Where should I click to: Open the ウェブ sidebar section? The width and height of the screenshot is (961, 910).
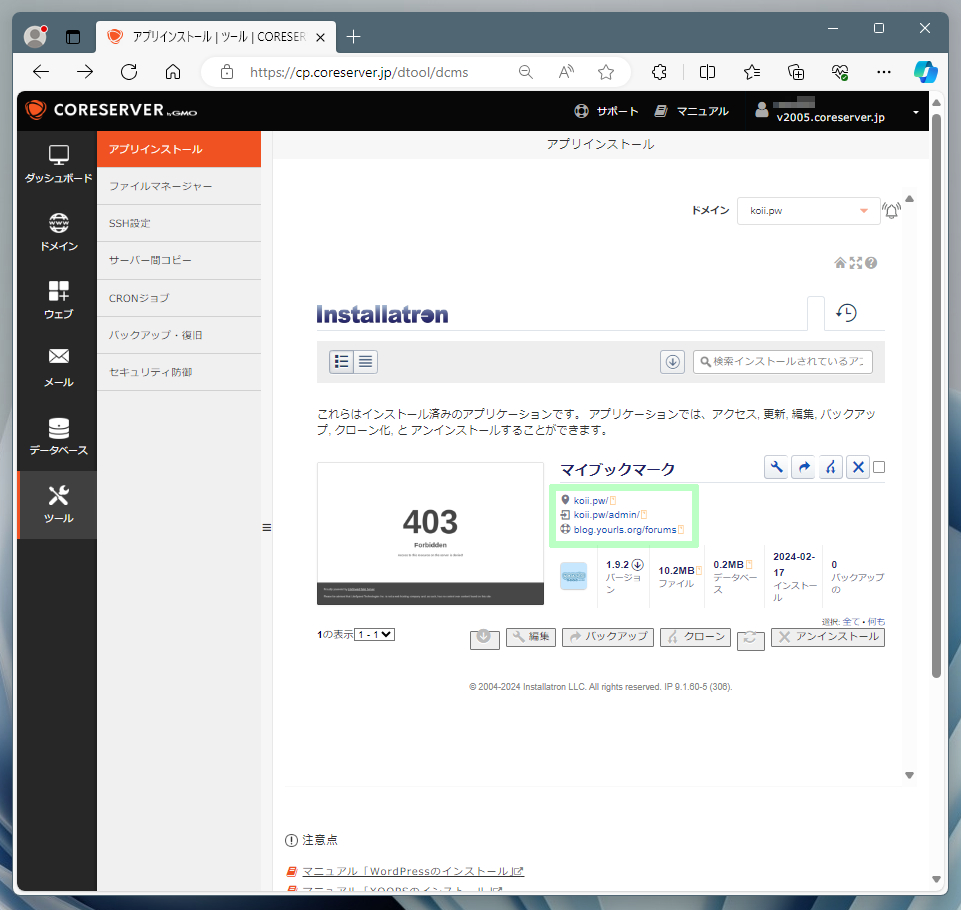(58, 300)
